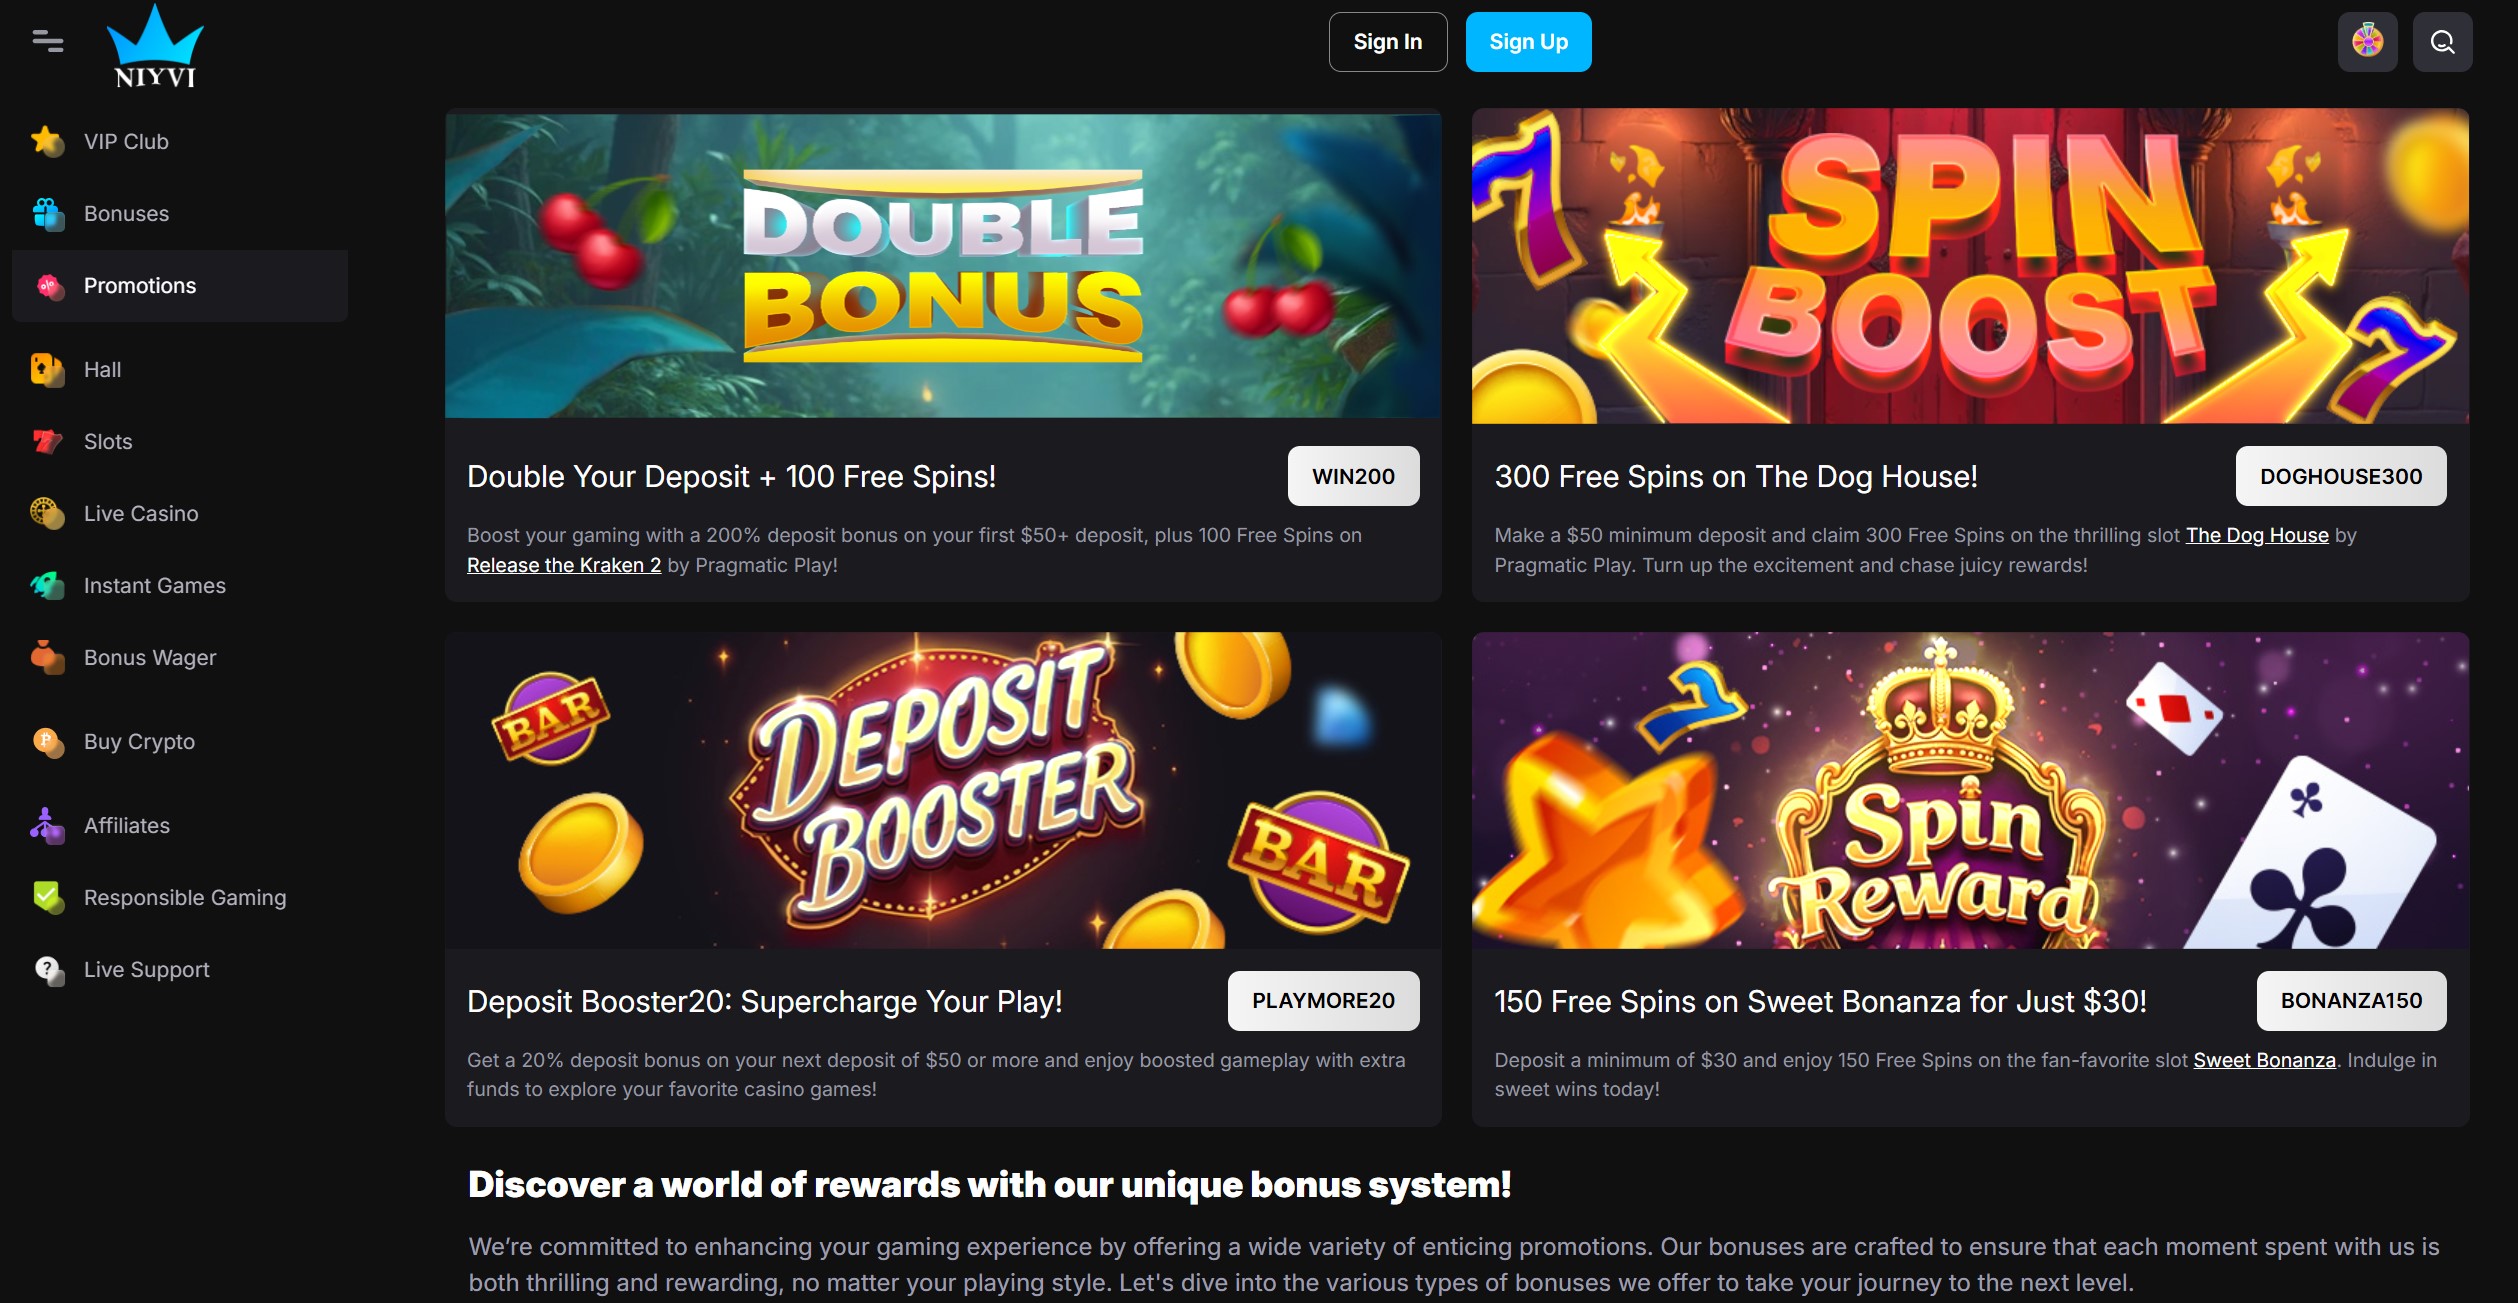Image resolution: width=2518 pixels, height=1303 pixels.
Task: Click the Live Support question icon
Action: [x=47, y=969]
